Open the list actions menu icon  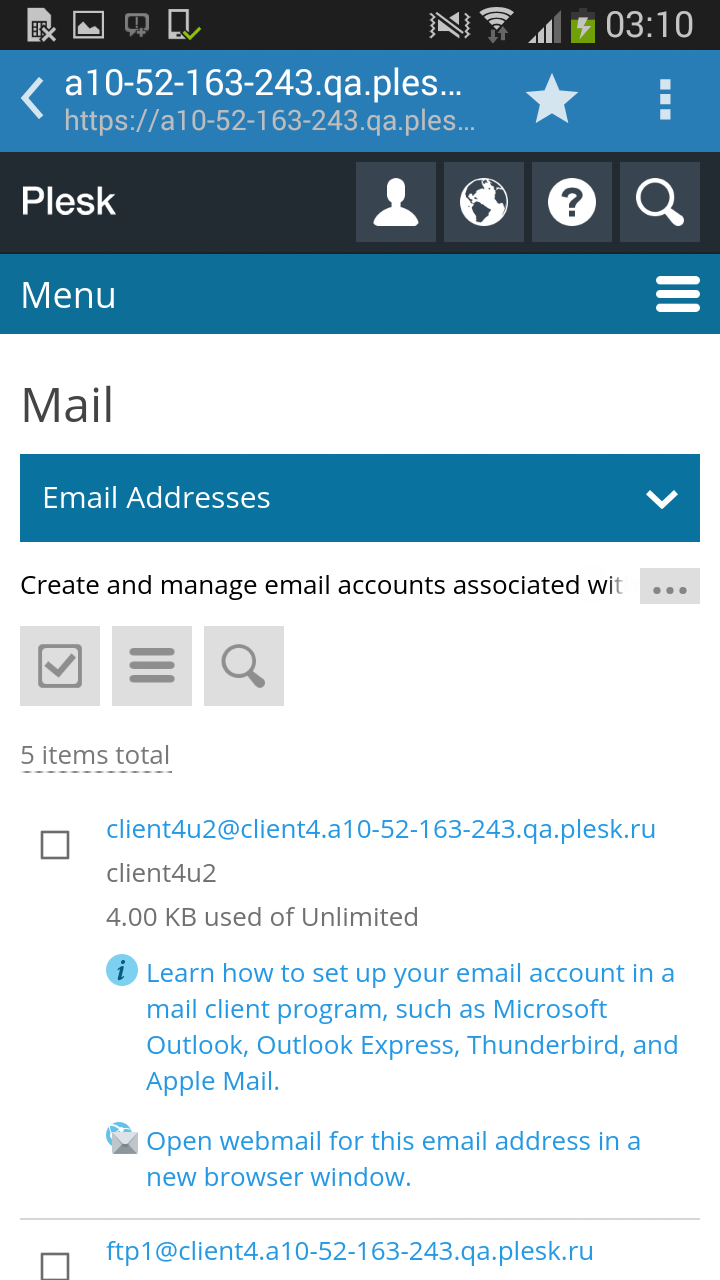[152, 666]
